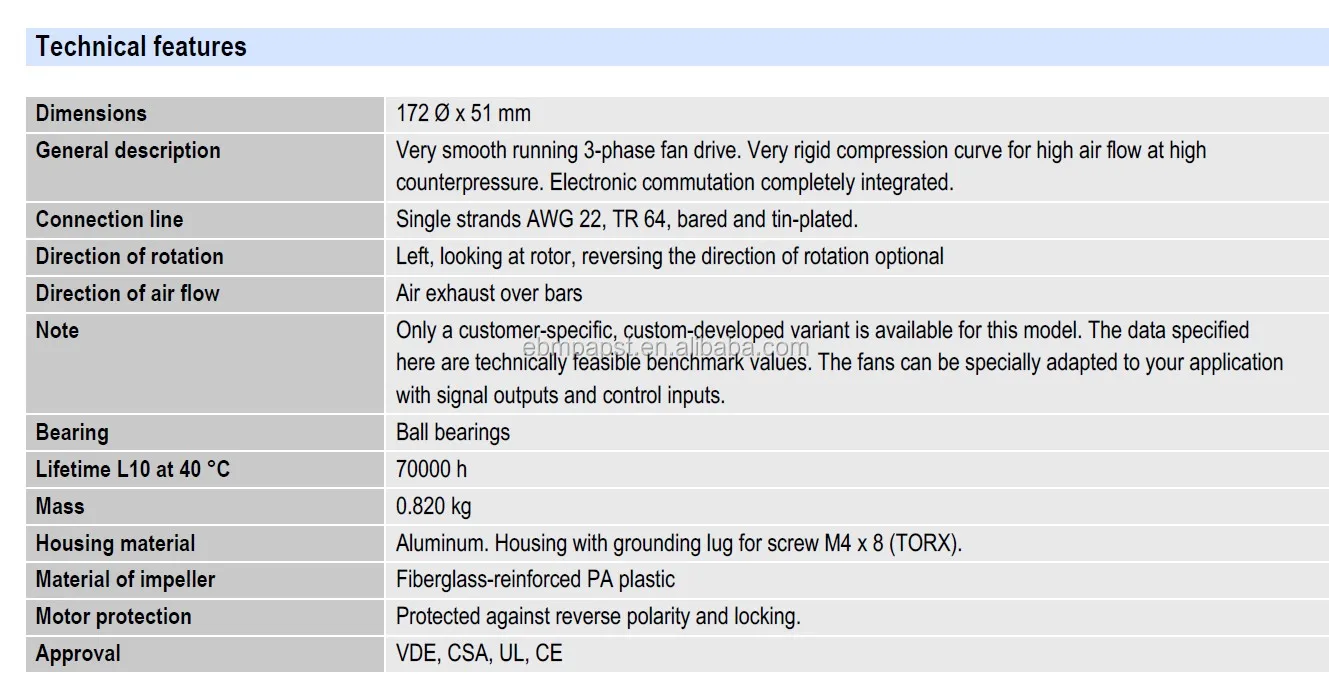Select the Note row label
This screenshot has height=695, width=1329.
tap(57, 330)
